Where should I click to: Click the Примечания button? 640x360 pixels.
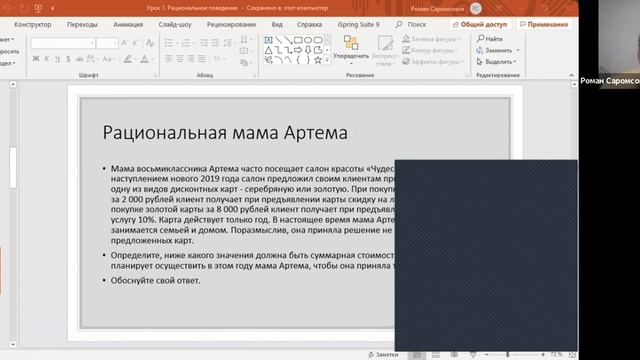[x=544, y=24]
